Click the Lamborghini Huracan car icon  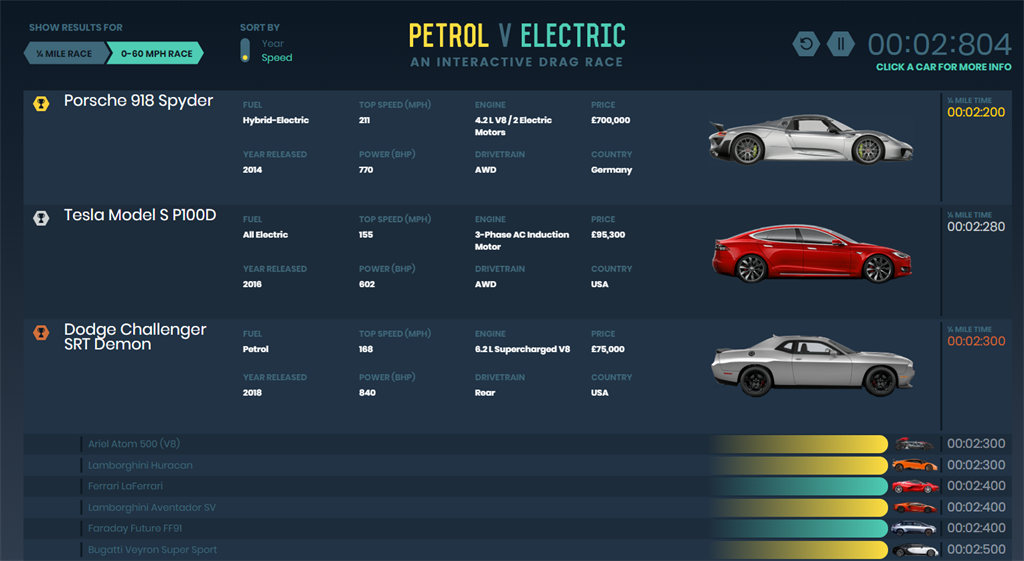pos(915,465)
